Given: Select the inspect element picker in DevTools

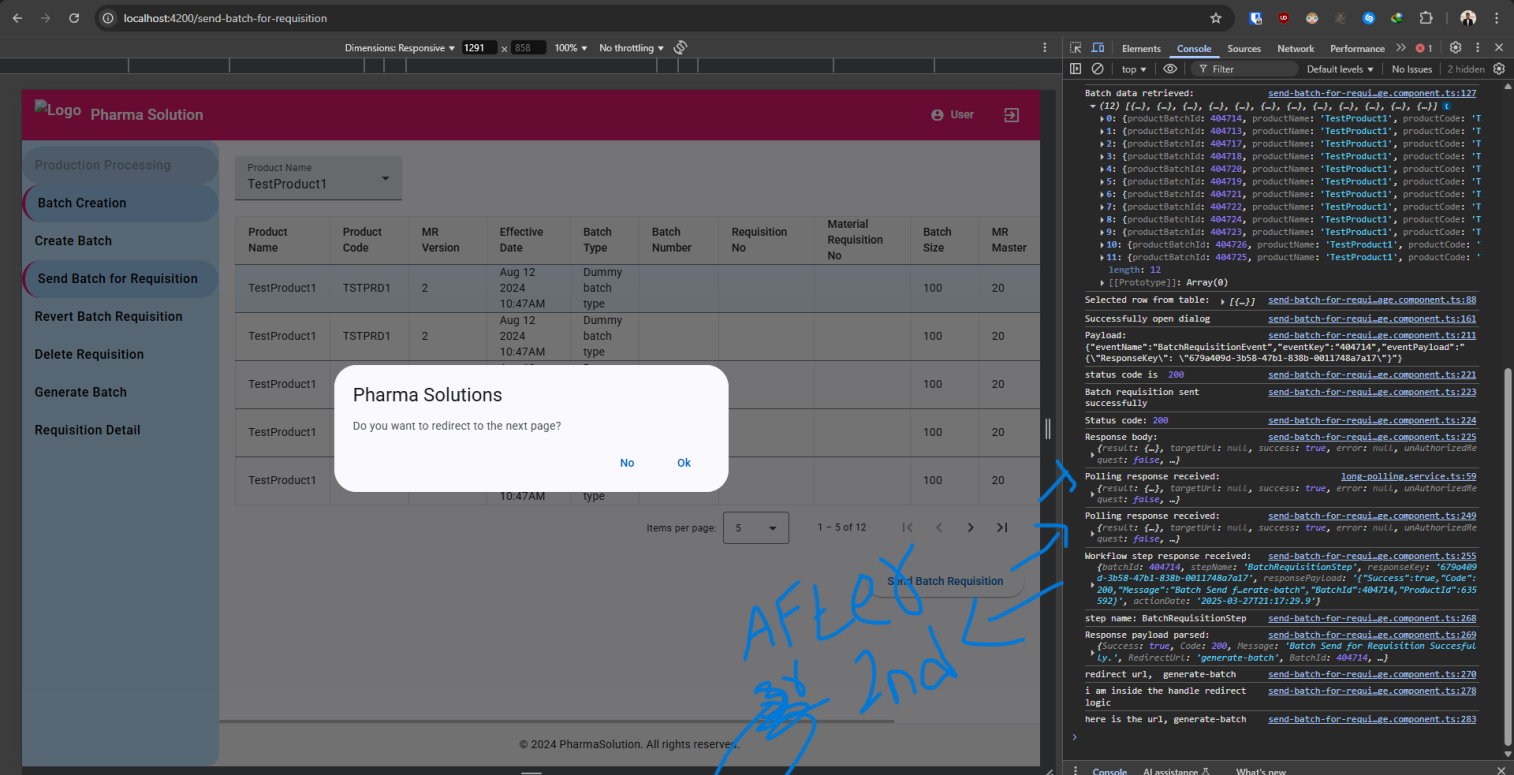Looking at the screenshot, I should coord(1076,48).
